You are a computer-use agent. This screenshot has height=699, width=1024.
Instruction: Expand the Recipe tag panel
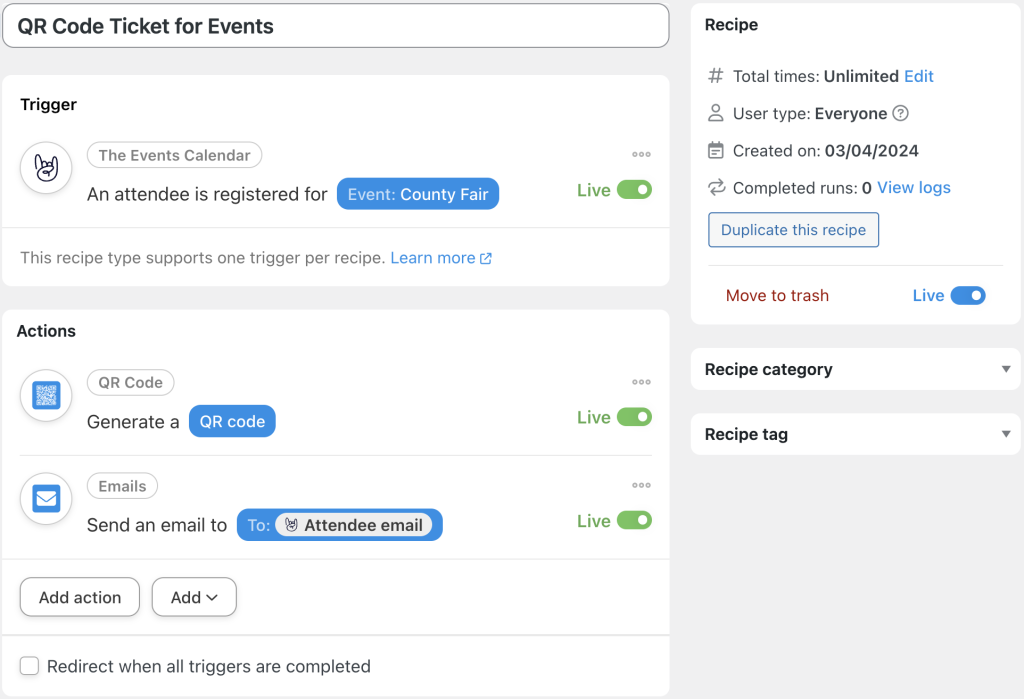coord(1006,434)
